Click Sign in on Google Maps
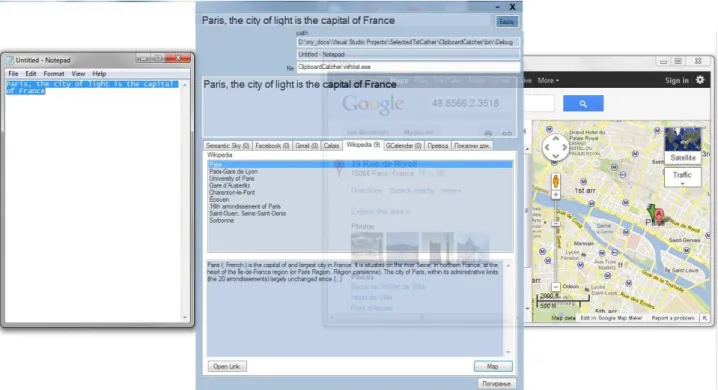The height and width of the screenshot is (390, 718). (x=676, y=80)
